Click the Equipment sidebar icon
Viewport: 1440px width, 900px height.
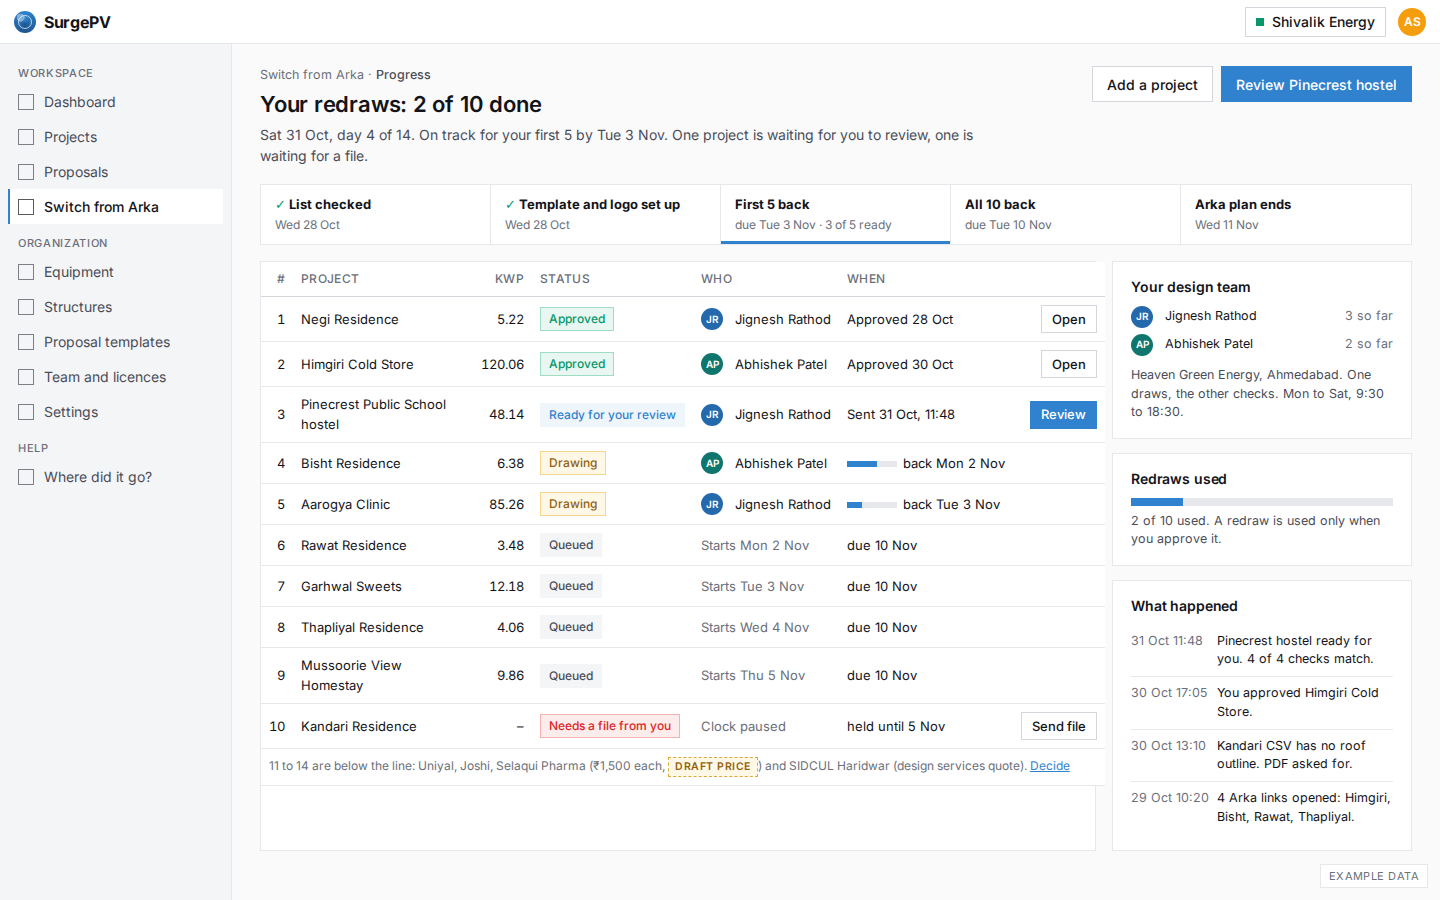pos(26,272)
